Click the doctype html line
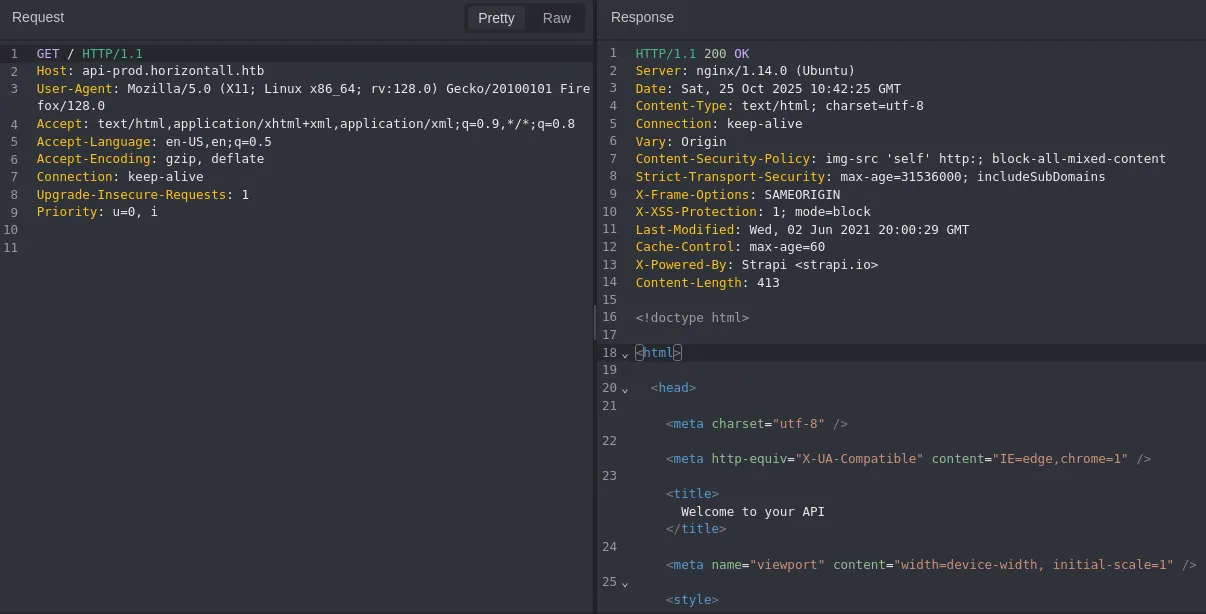 (692, 318)
